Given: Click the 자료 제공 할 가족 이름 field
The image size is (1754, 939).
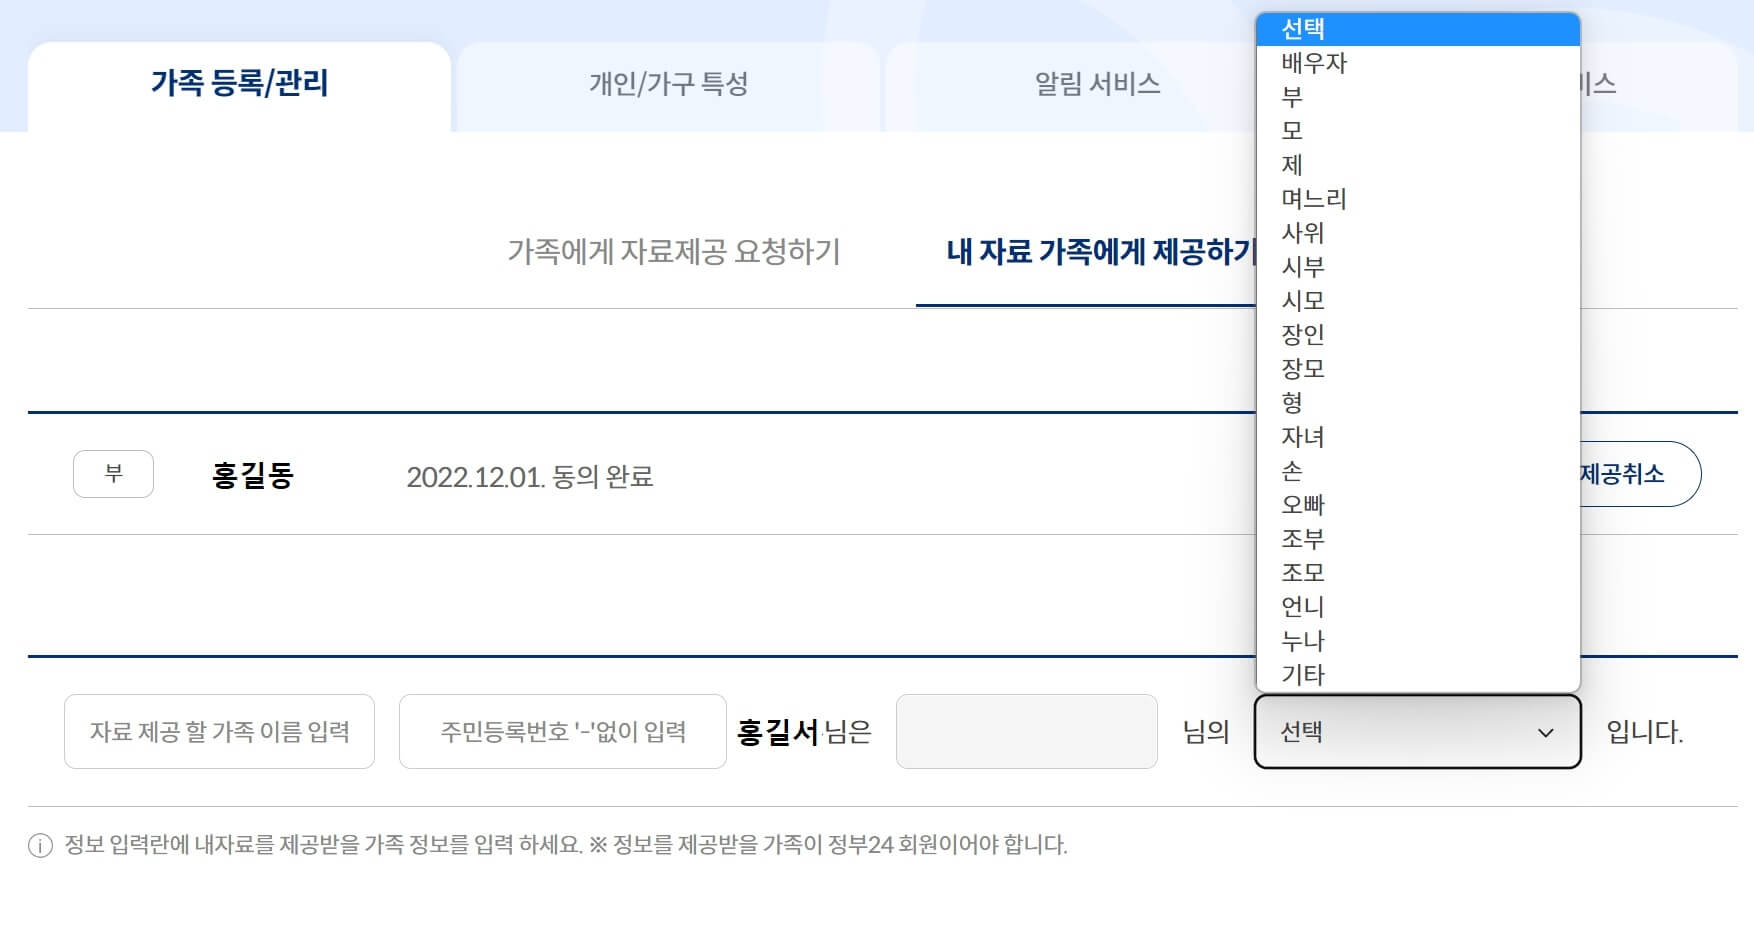Looking at the screenshot, I should coord(219,732).
